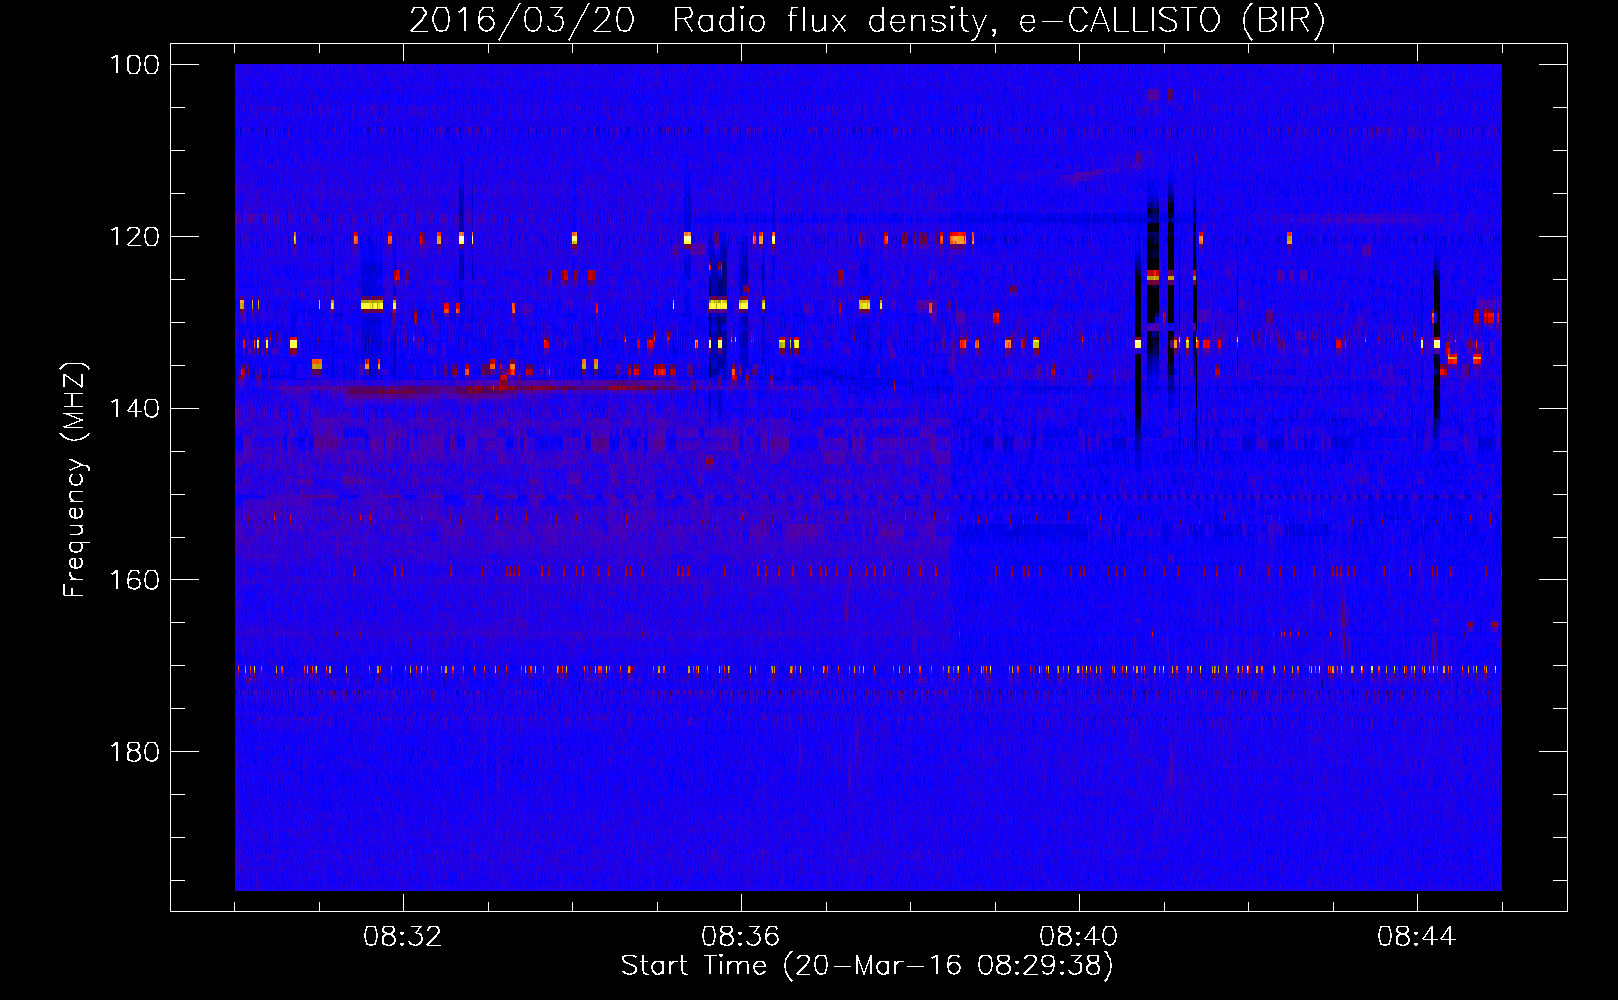Click the 160 frequency tick label

click(x=134, y=580)
